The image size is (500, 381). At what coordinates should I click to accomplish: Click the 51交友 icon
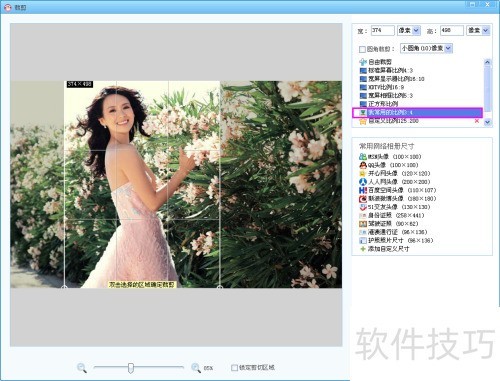click(x=363, y=207)
